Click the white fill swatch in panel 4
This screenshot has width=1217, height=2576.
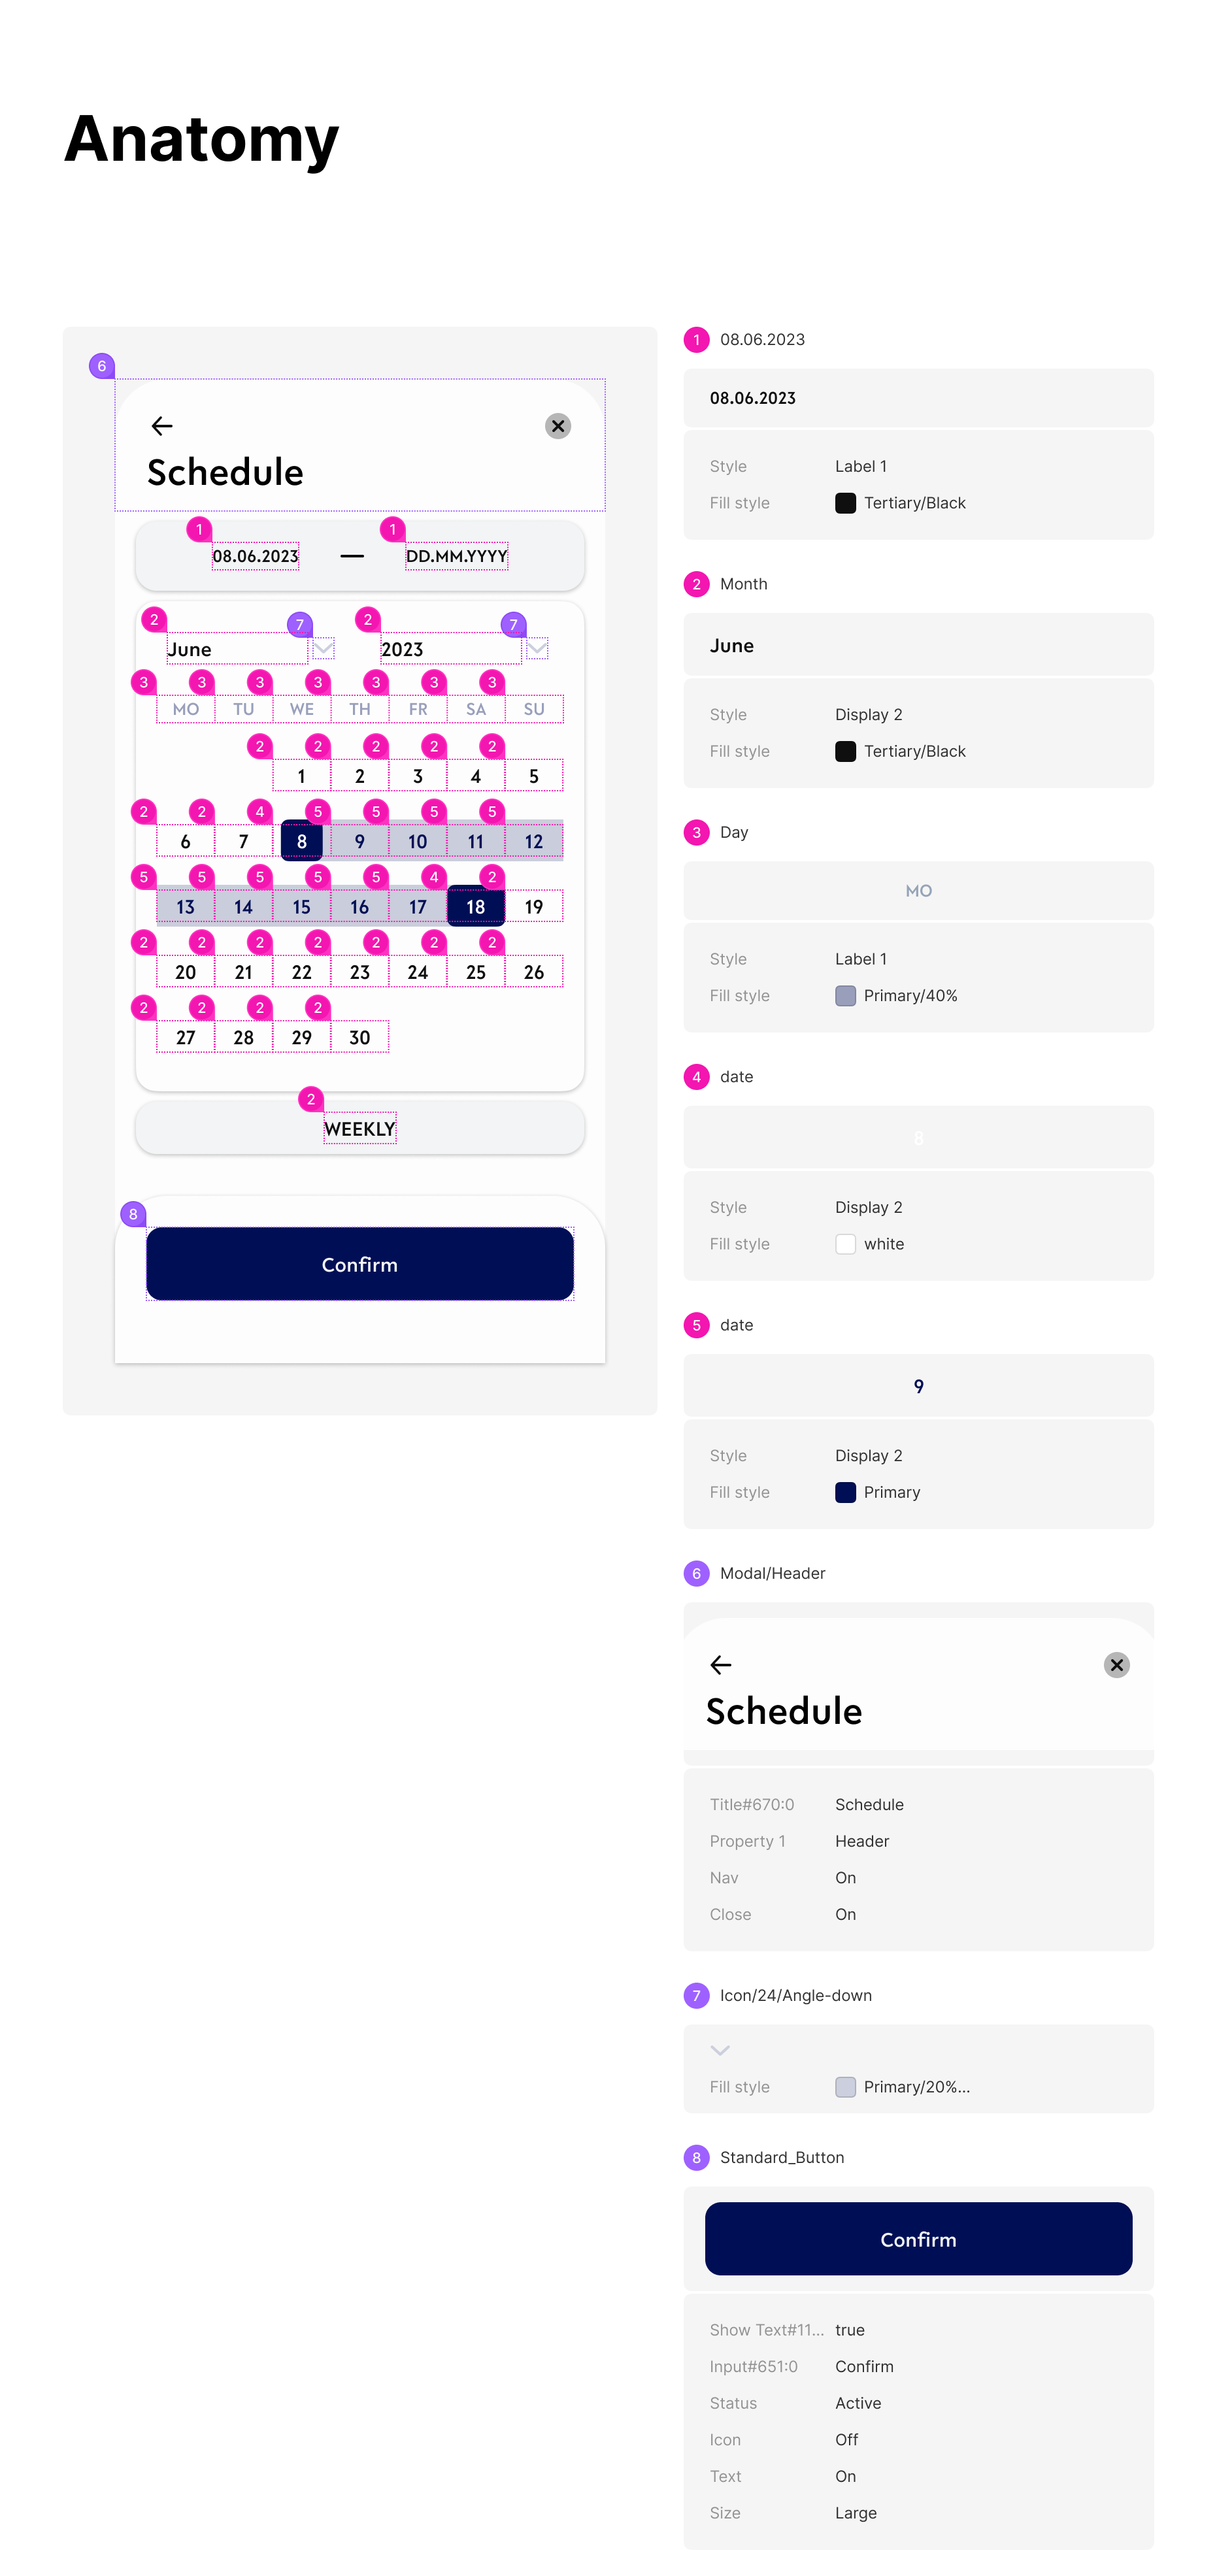click(845, 1244)
